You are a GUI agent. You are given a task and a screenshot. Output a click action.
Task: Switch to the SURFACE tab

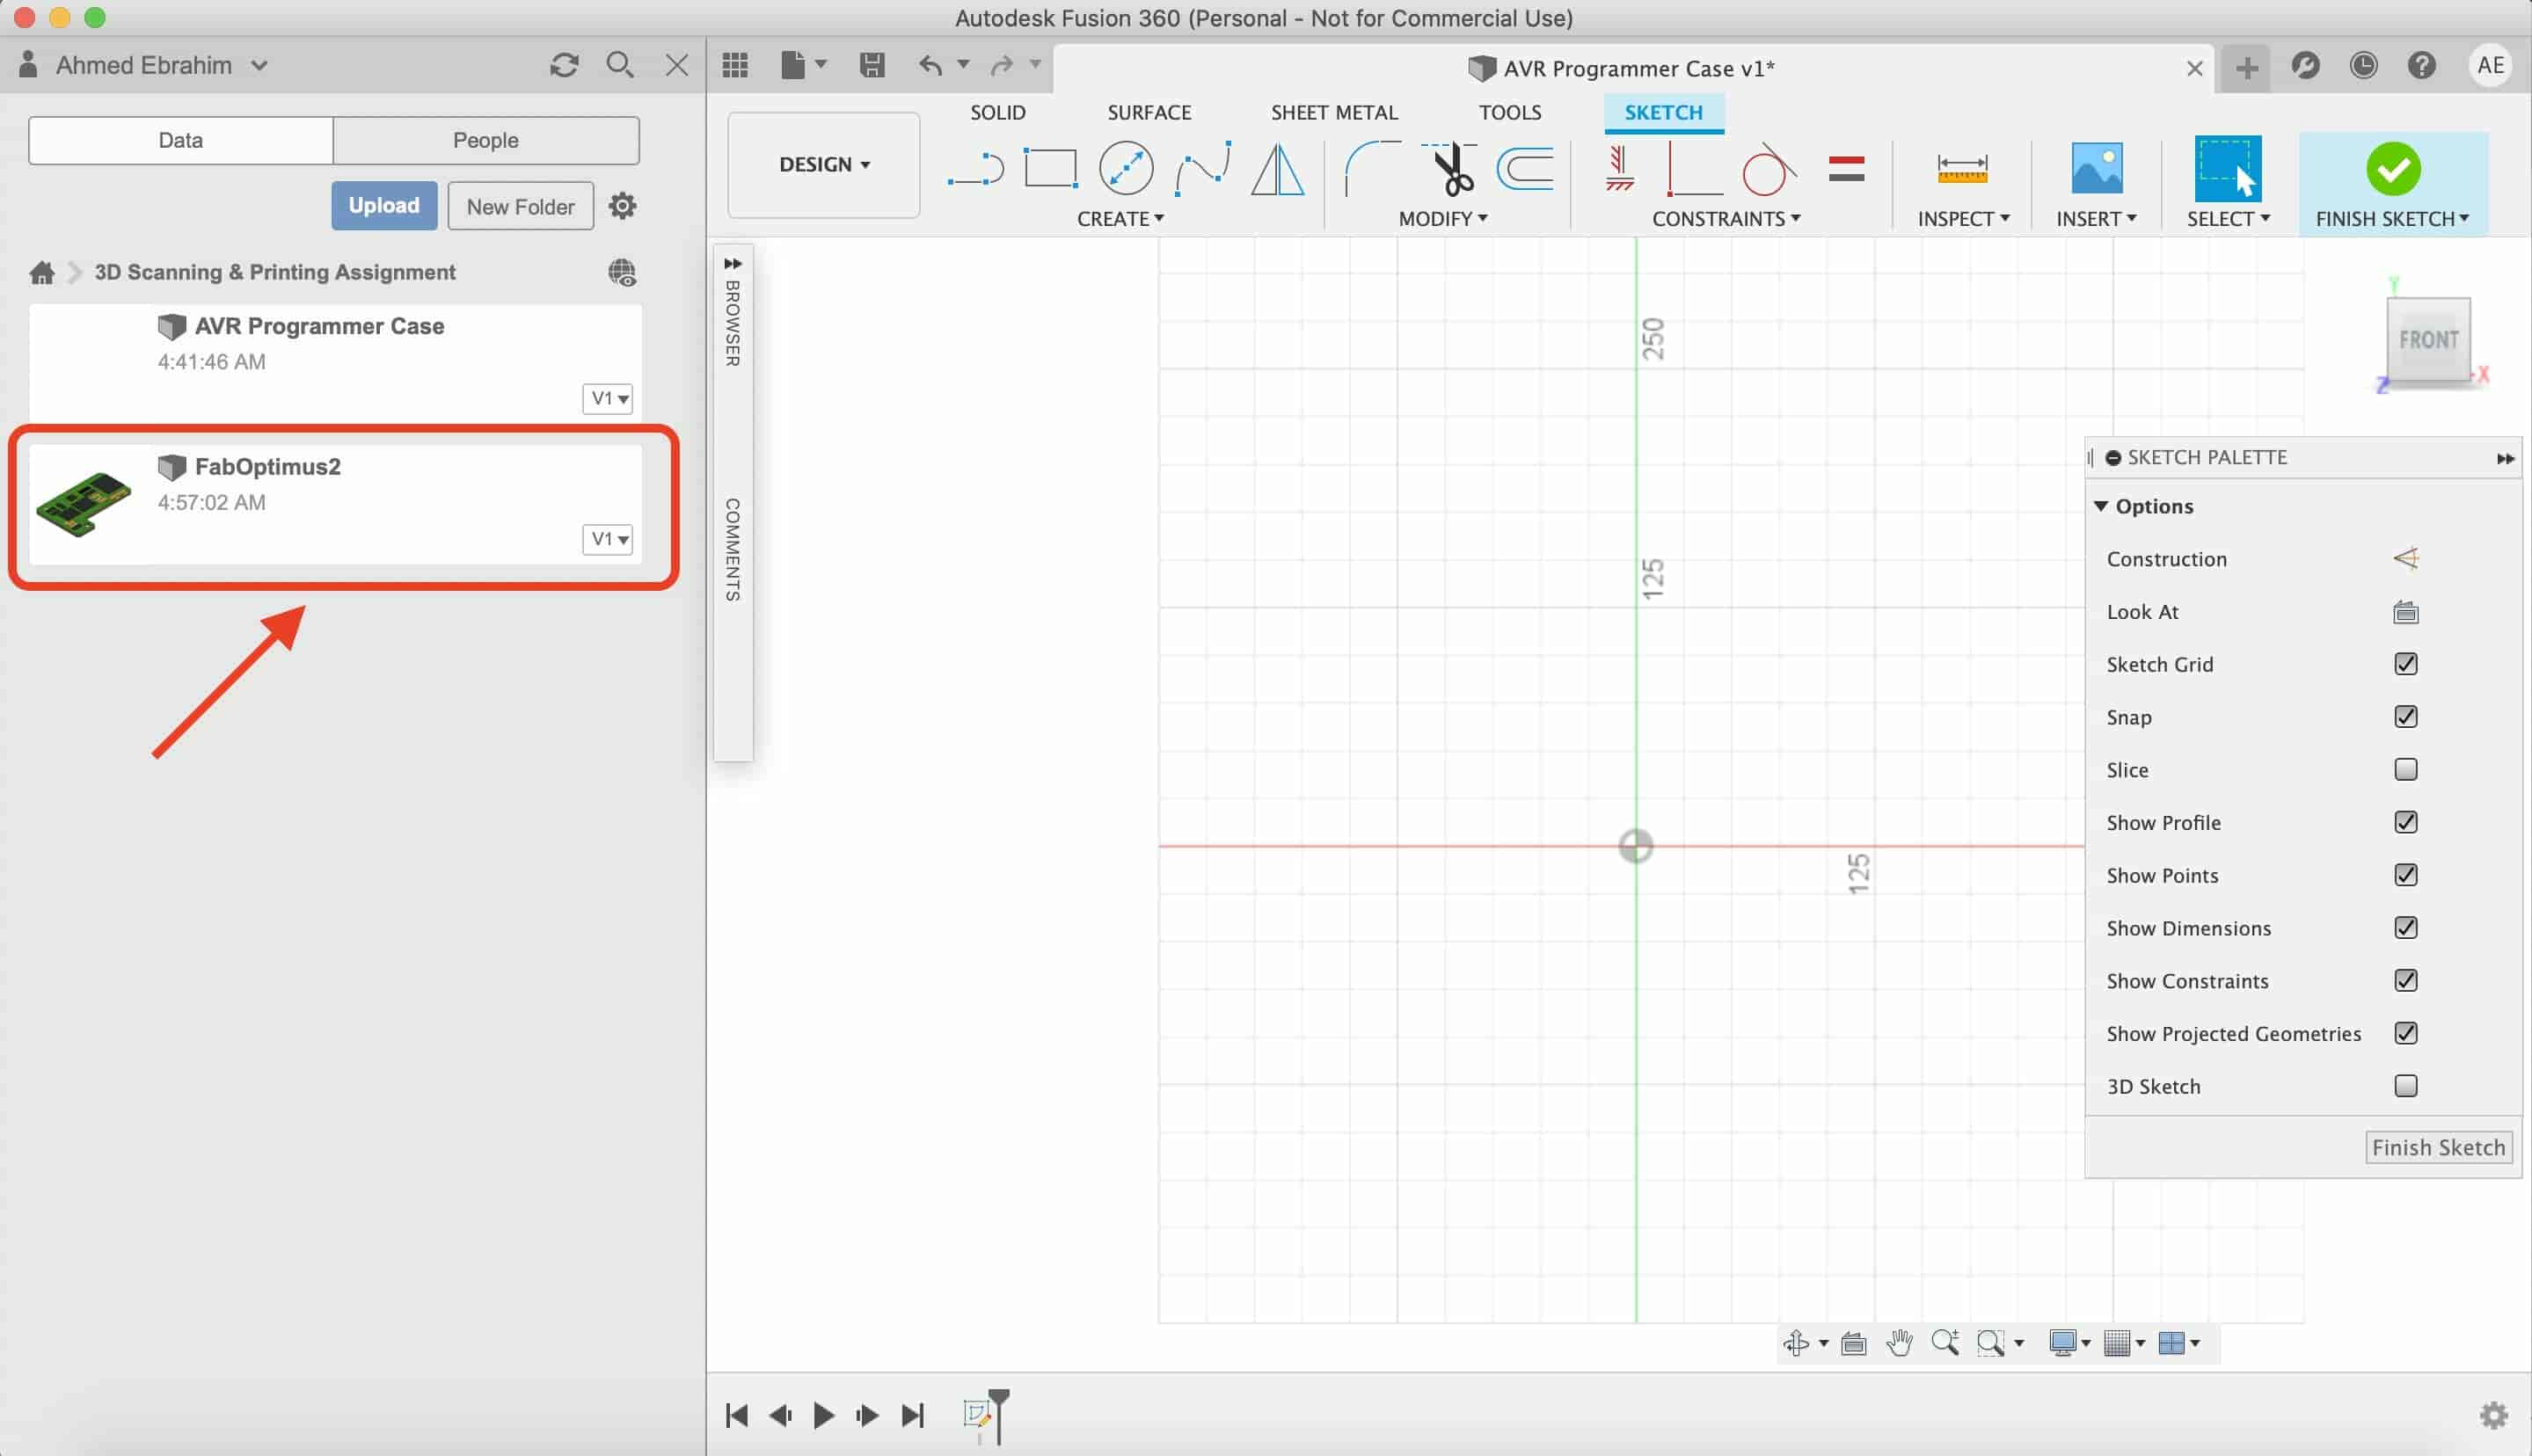pyautogui.click(x=1148, y=112)
